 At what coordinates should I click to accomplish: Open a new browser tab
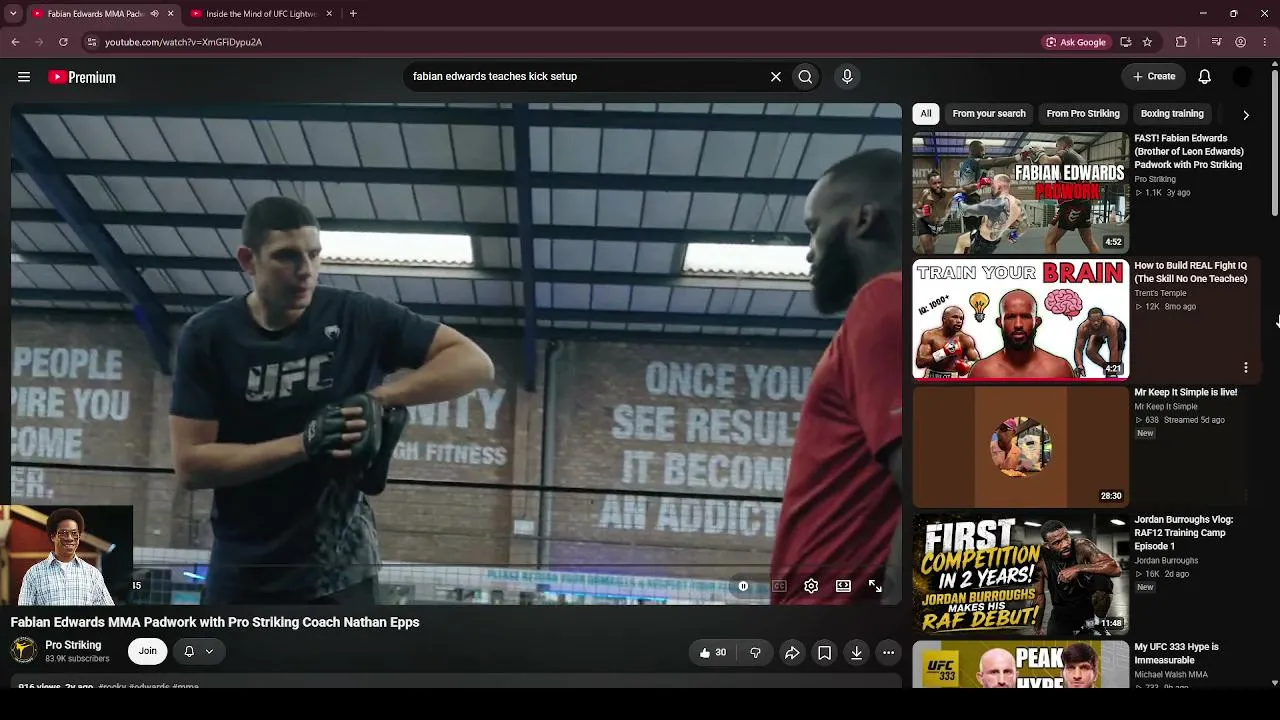[353, 14]
